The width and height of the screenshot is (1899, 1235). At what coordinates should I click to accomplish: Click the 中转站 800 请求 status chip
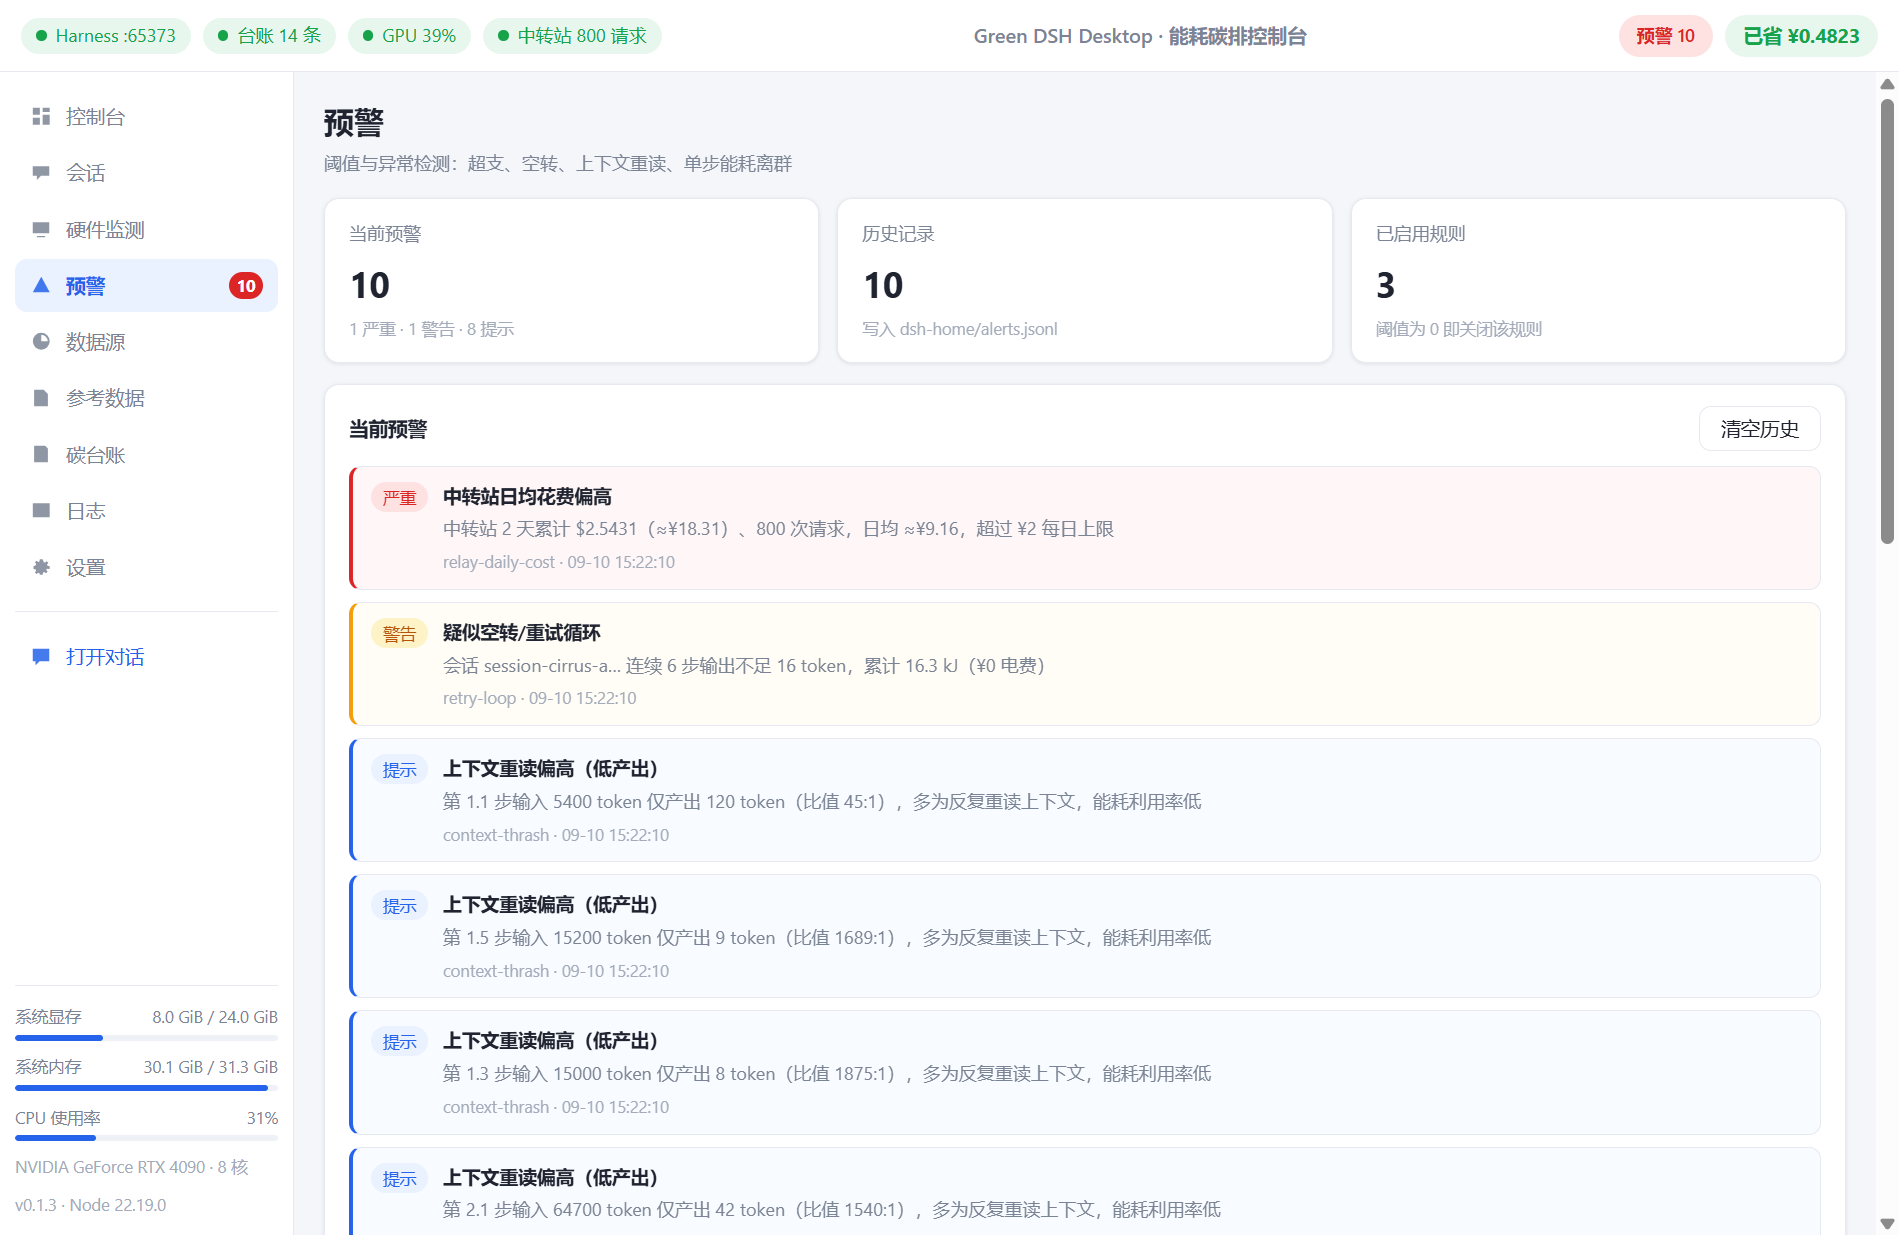click(x=572, y=36)
